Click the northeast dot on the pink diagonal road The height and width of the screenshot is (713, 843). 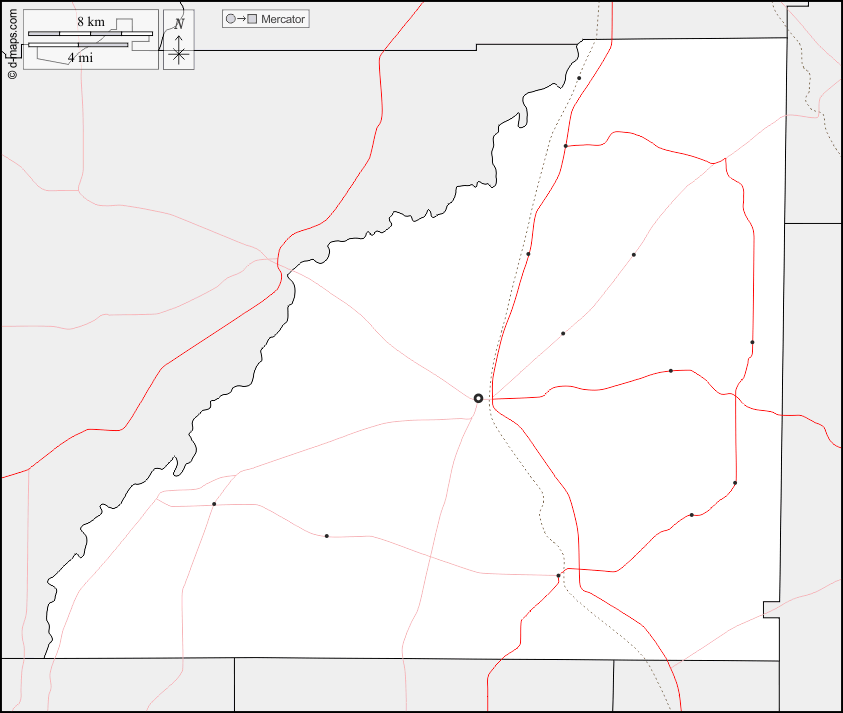coord(633,255)
